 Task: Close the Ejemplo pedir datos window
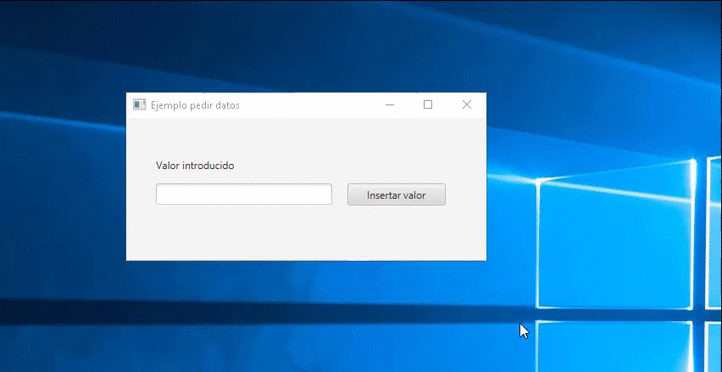click(x=466, y=105)
